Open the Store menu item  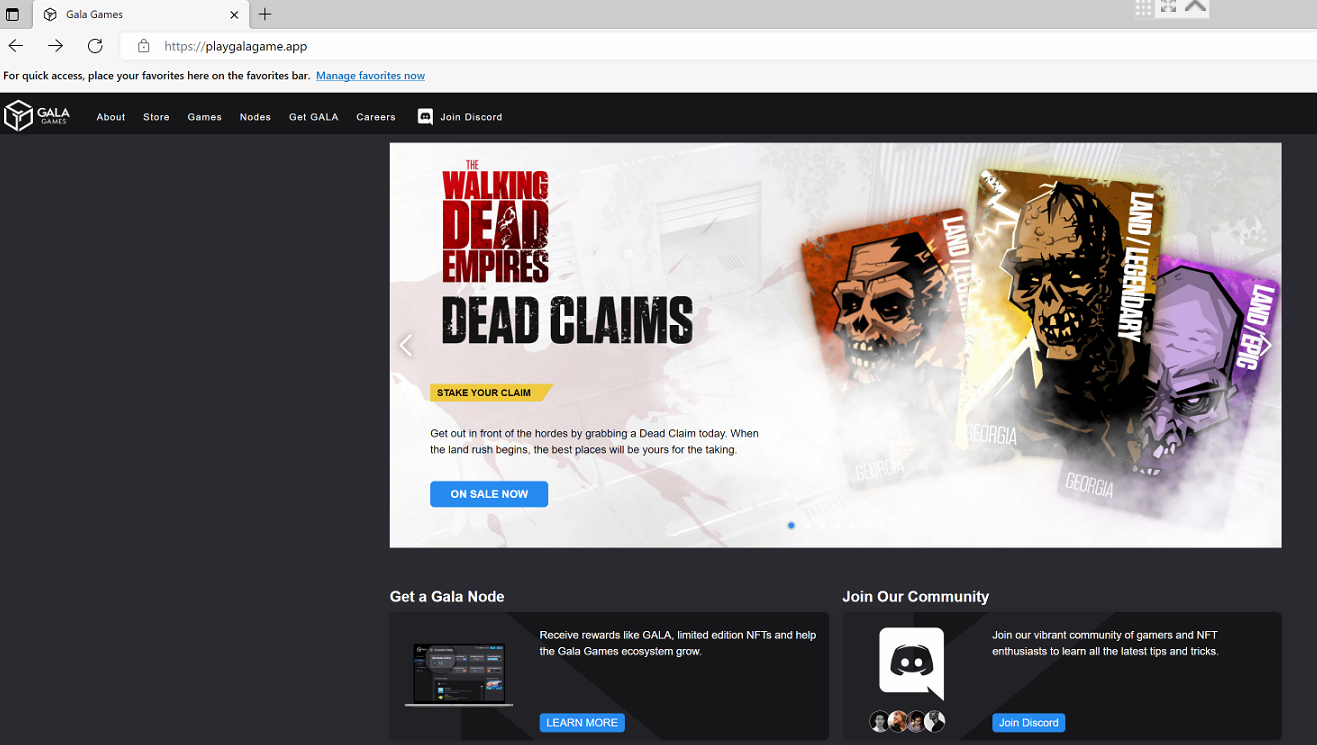tap(156, 117)
